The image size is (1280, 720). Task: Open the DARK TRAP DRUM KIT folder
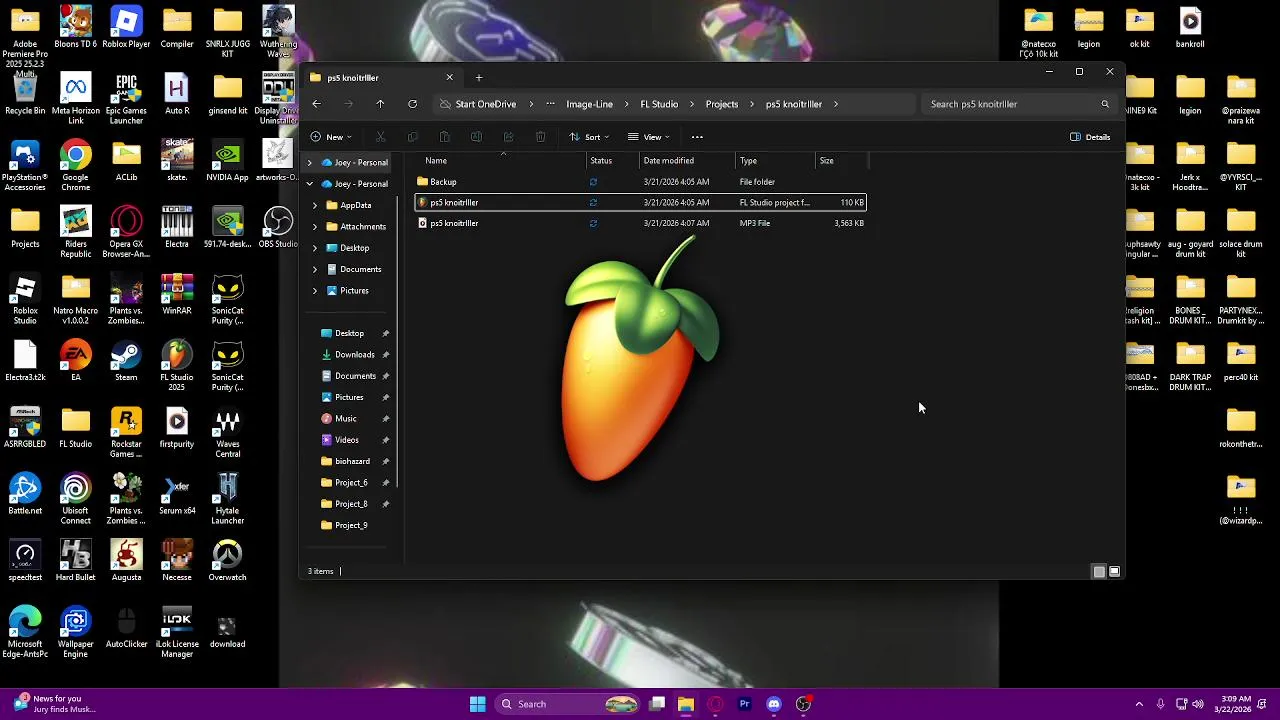1190,365
